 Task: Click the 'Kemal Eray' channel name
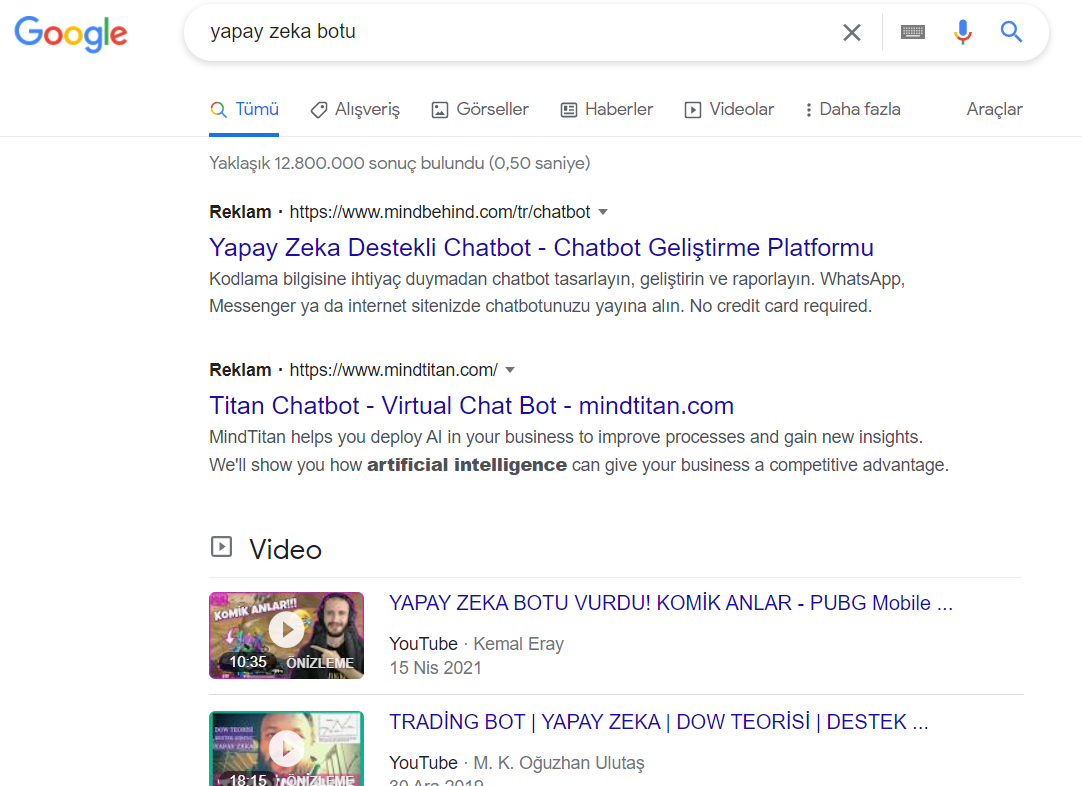pyautogui.click(x=518, y=644)
